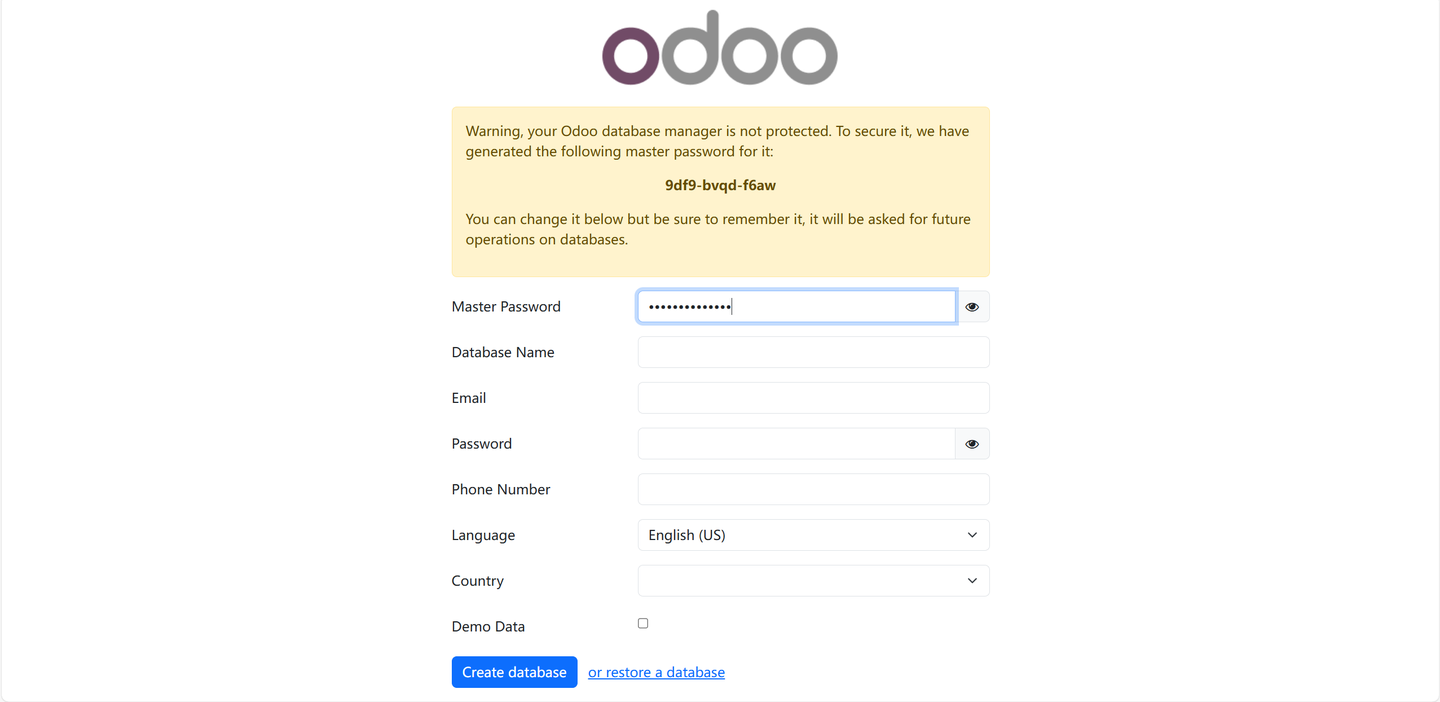Expand the Language selector chevron
Image resolution: width=1440 pixels, height=702 pixels.
point(970,534)
